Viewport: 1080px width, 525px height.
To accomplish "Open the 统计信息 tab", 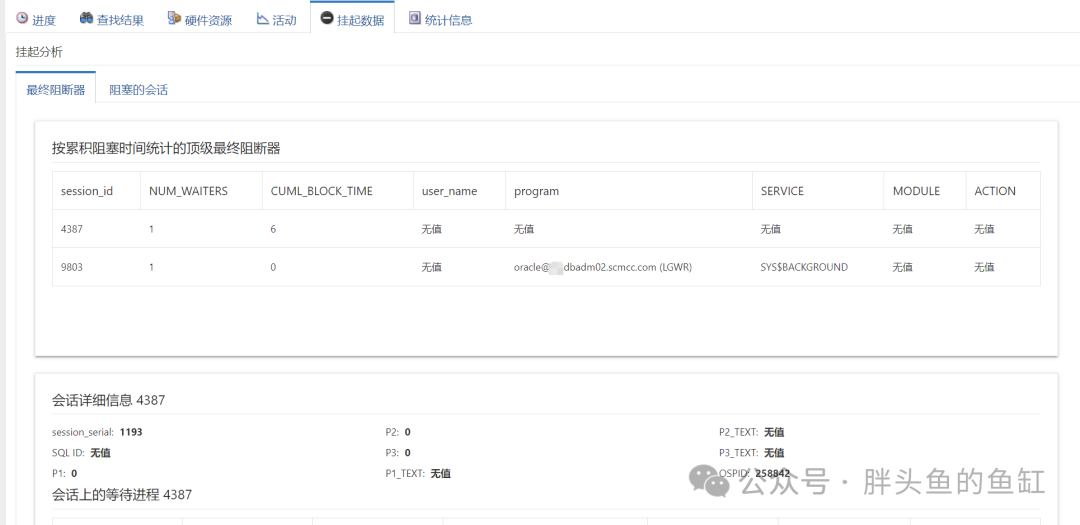I will click(440, 19).
